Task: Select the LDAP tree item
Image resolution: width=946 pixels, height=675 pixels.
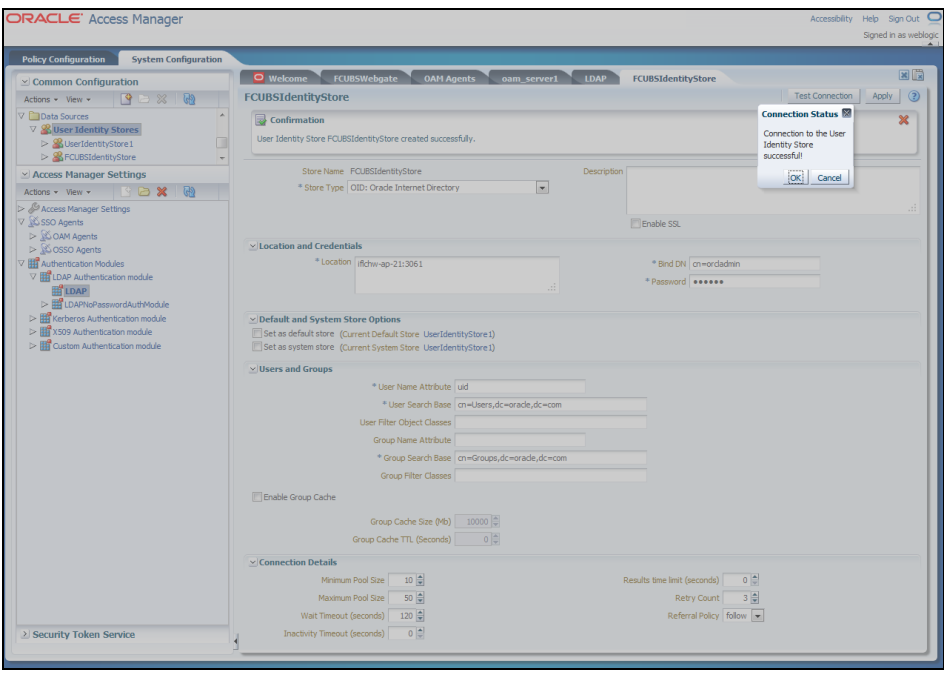Action: click(76, 291)
